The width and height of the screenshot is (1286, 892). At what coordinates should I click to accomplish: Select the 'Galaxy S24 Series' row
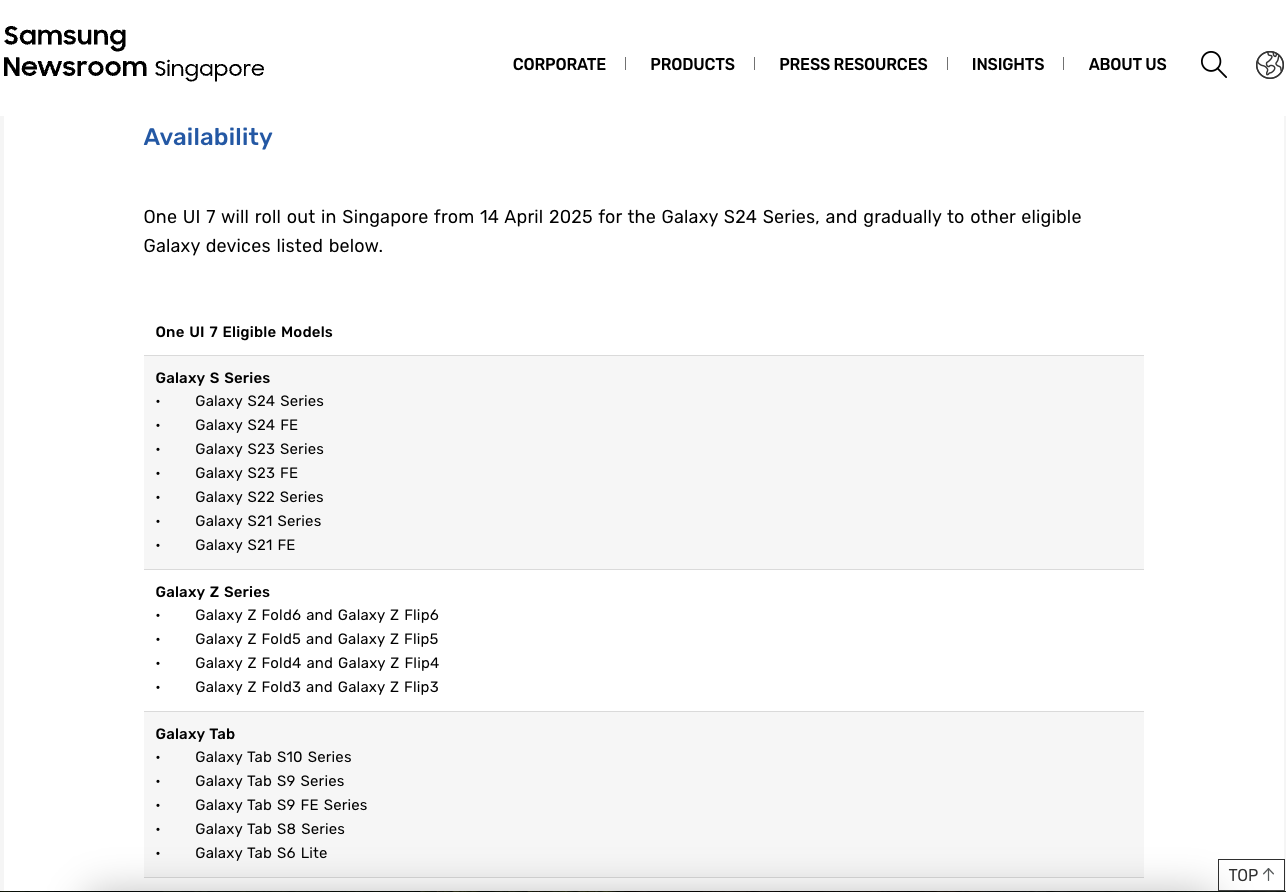[x=259, y=401]
